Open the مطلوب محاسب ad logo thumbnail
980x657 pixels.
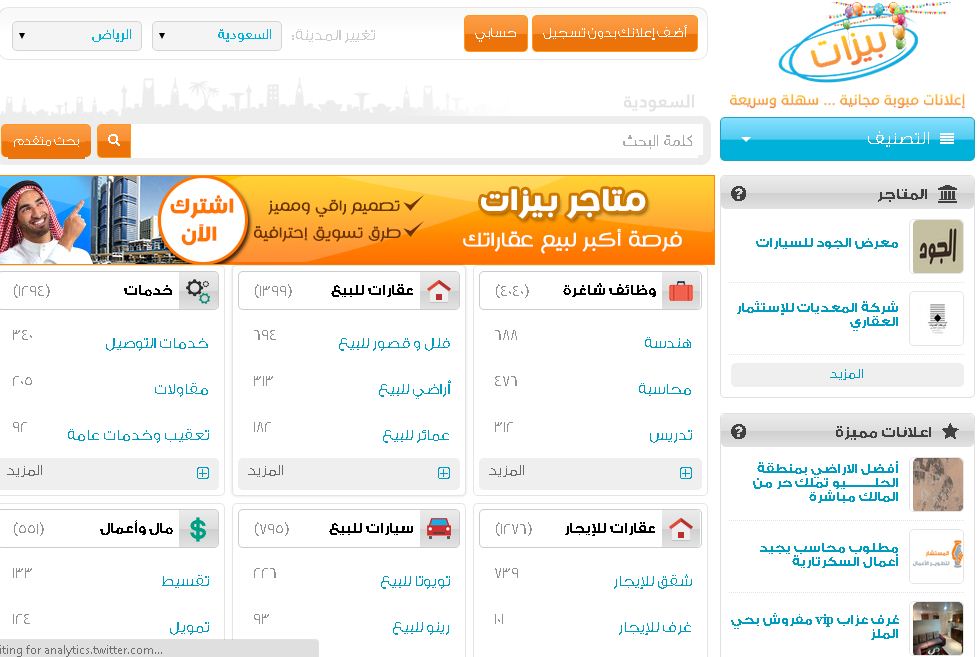click(937, 556)
